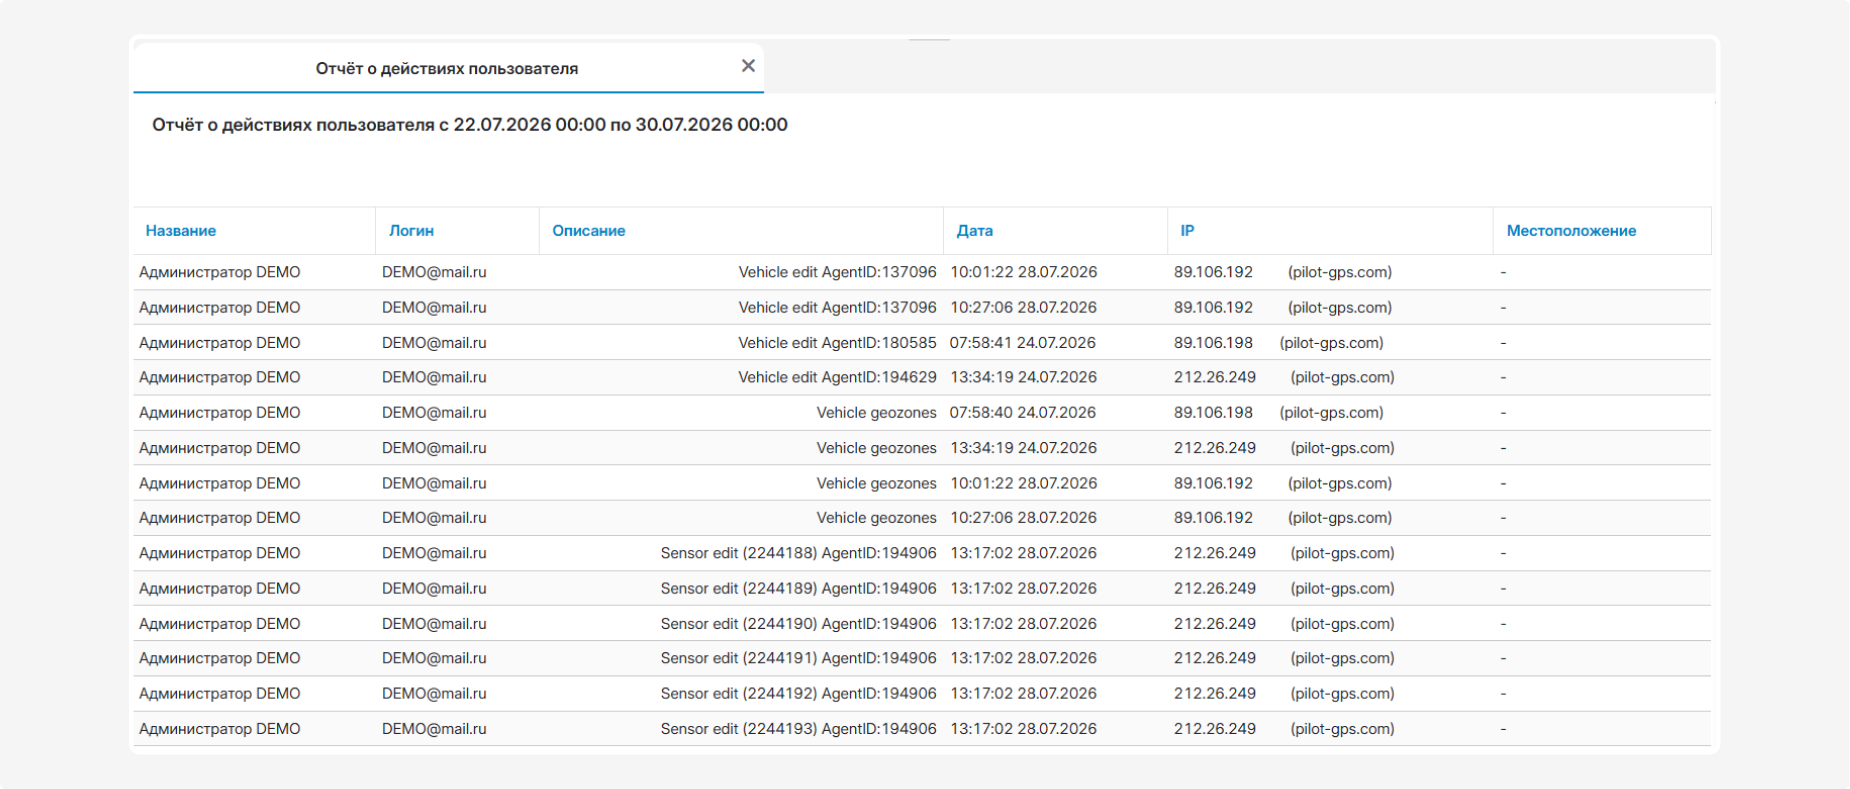Select 'Sensor edit (2244191) AgentID:194906' cell

[x=798, y=659]
